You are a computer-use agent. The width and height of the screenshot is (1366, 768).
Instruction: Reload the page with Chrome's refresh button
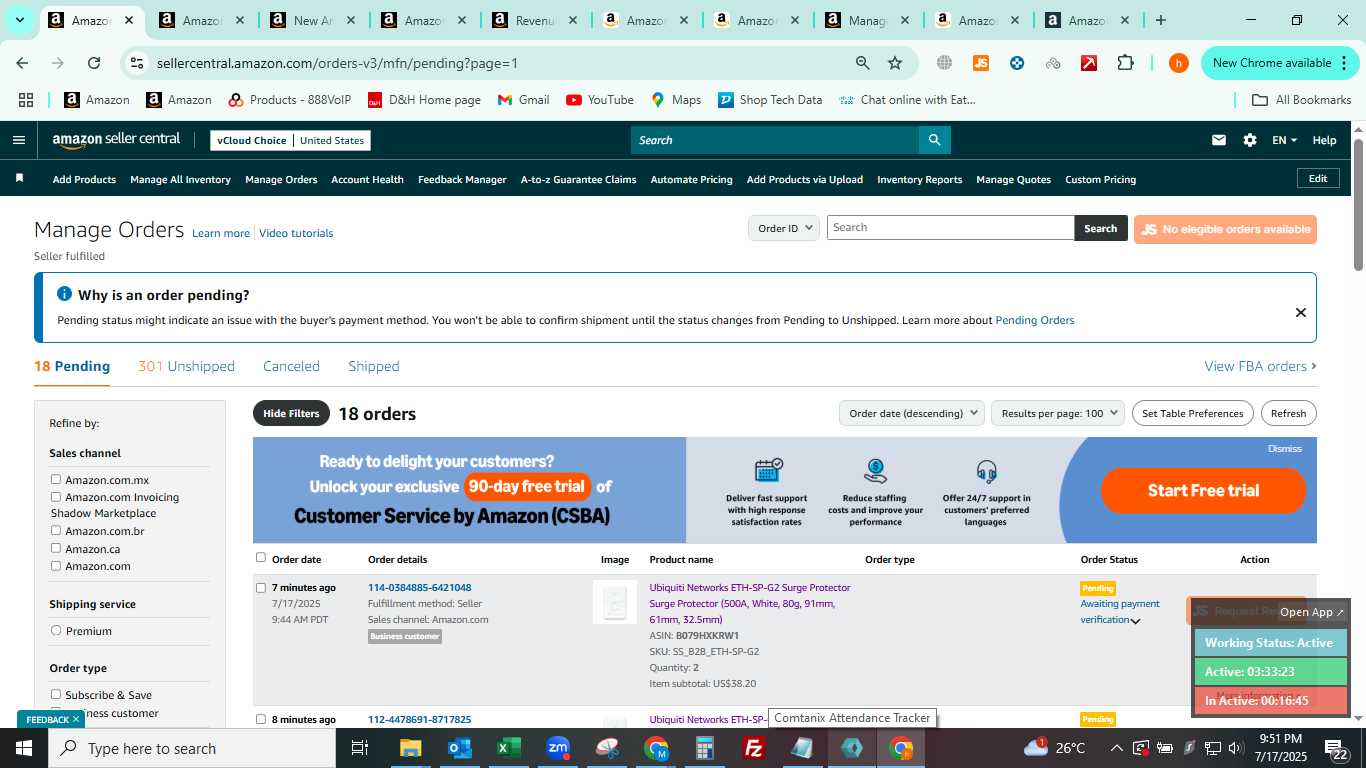tap(94, 63)
